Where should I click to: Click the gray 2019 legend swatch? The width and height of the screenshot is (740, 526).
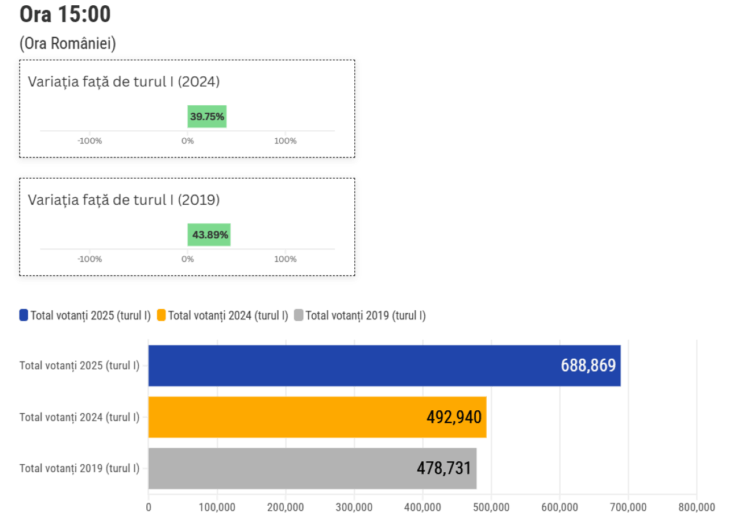click(299, 315)
